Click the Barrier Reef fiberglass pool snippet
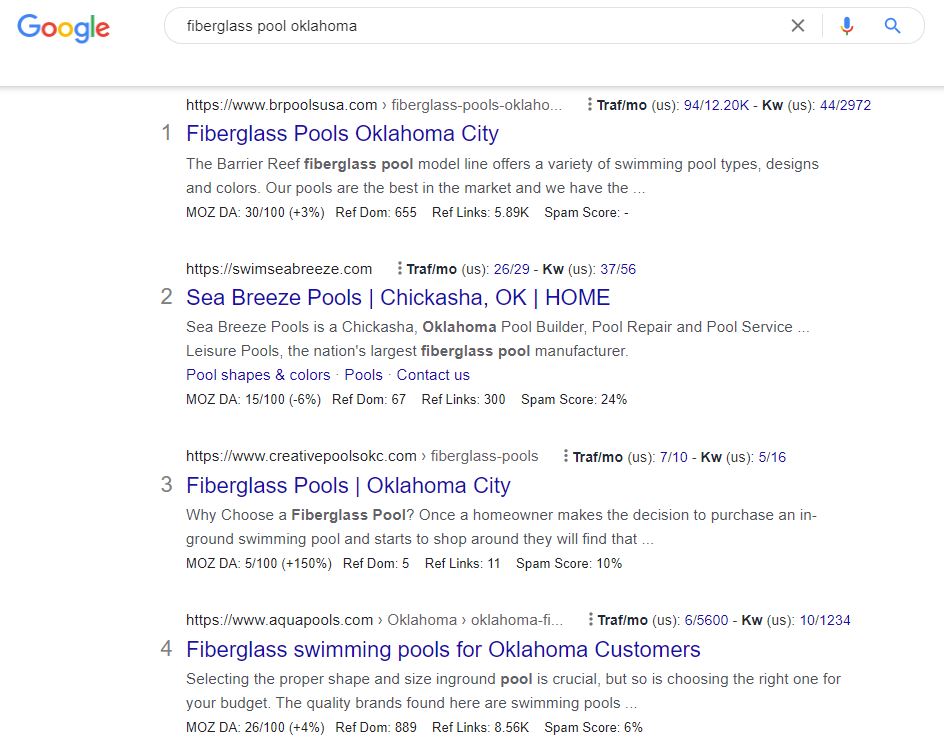944x738 pixels. tap(502, 176)
